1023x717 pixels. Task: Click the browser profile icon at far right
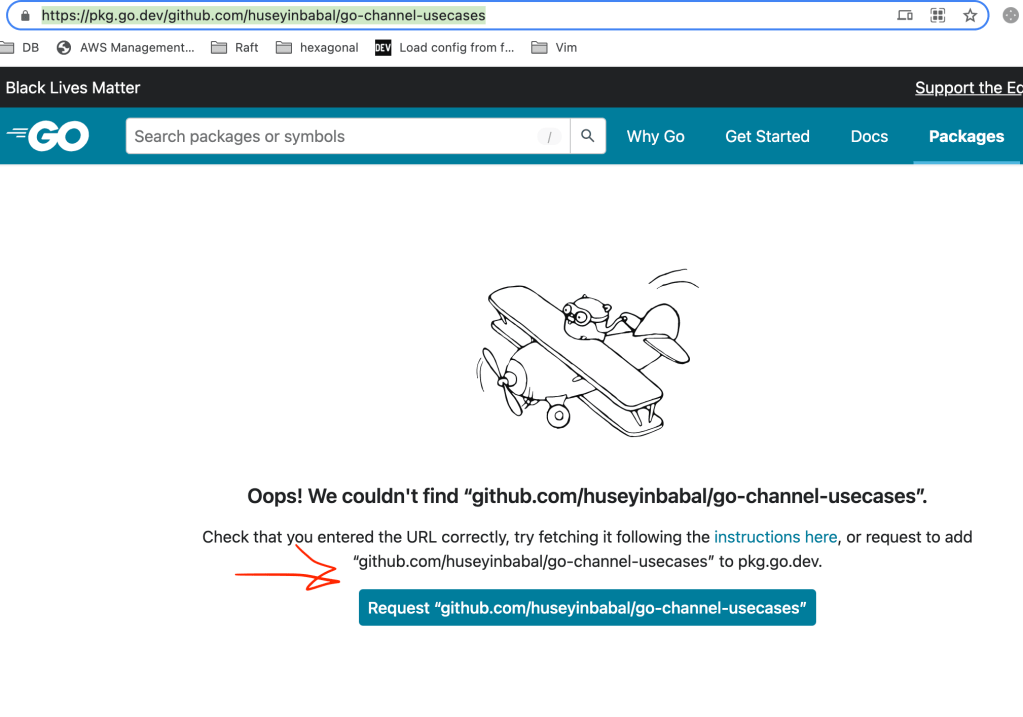click(x=1009, y=16)
